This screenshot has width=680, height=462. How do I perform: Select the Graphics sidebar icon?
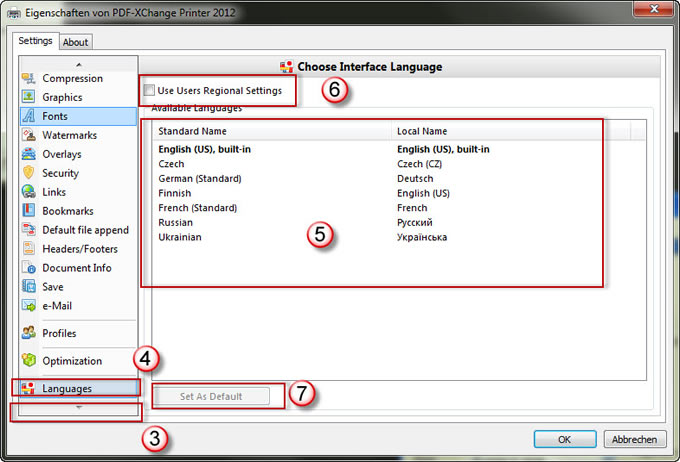tap(29, 97)
